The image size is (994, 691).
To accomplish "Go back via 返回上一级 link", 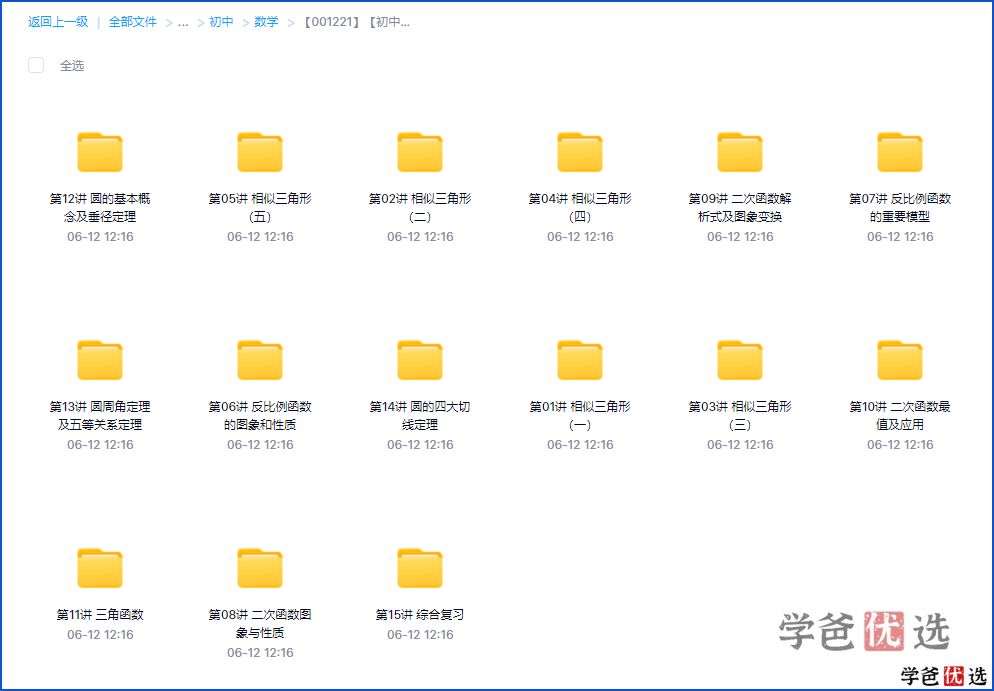I will [58, 22].
